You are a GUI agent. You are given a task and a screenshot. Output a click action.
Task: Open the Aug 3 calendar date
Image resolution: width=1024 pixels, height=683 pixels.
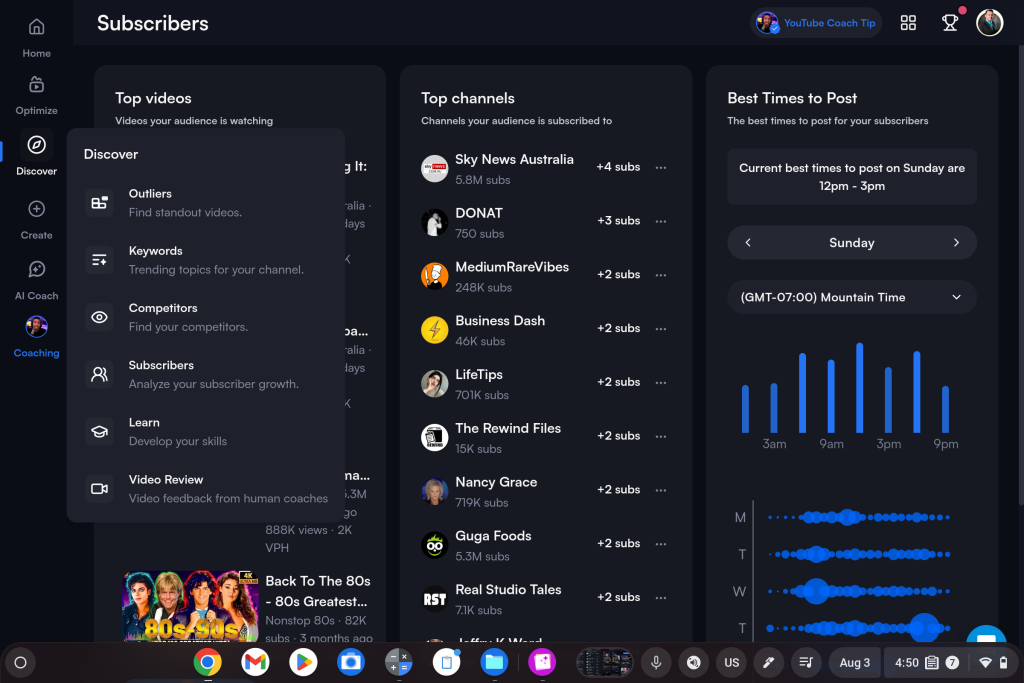(x=854, y=663)
